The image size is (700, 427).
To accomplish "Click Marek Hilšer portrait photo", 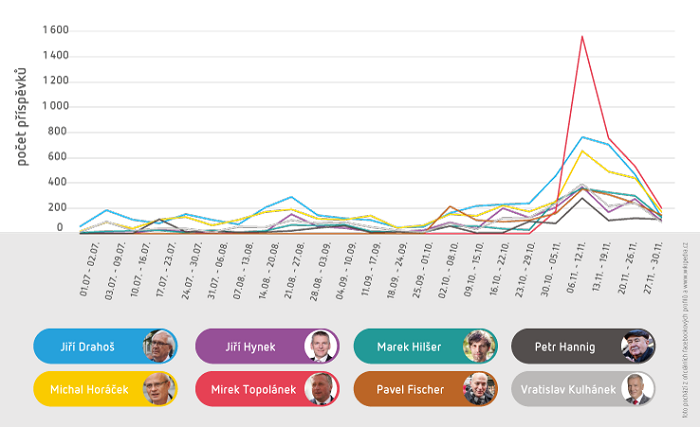I will [479, 346].
